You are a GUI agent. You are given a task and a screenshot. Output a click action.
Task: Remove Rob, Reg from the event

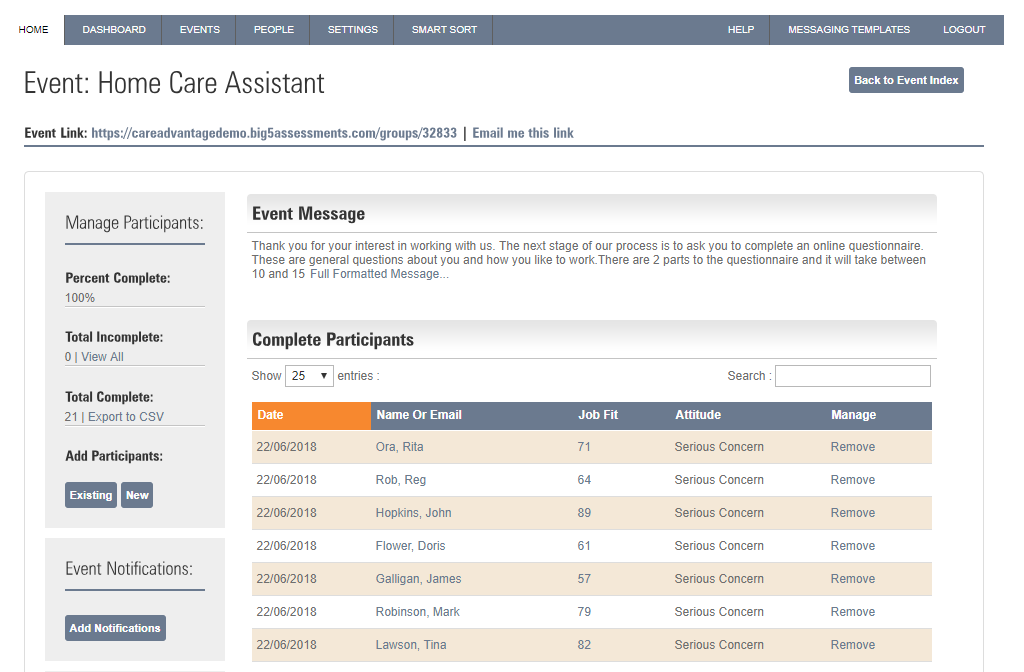852,480
